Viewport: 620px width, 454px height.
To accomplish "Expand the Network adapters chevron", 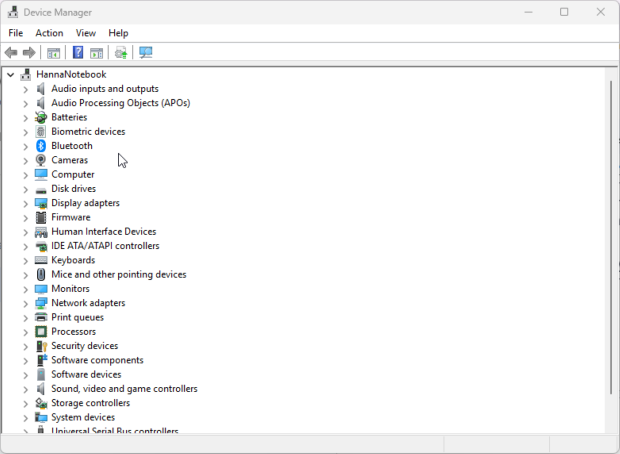I will [x=26, y=304].
